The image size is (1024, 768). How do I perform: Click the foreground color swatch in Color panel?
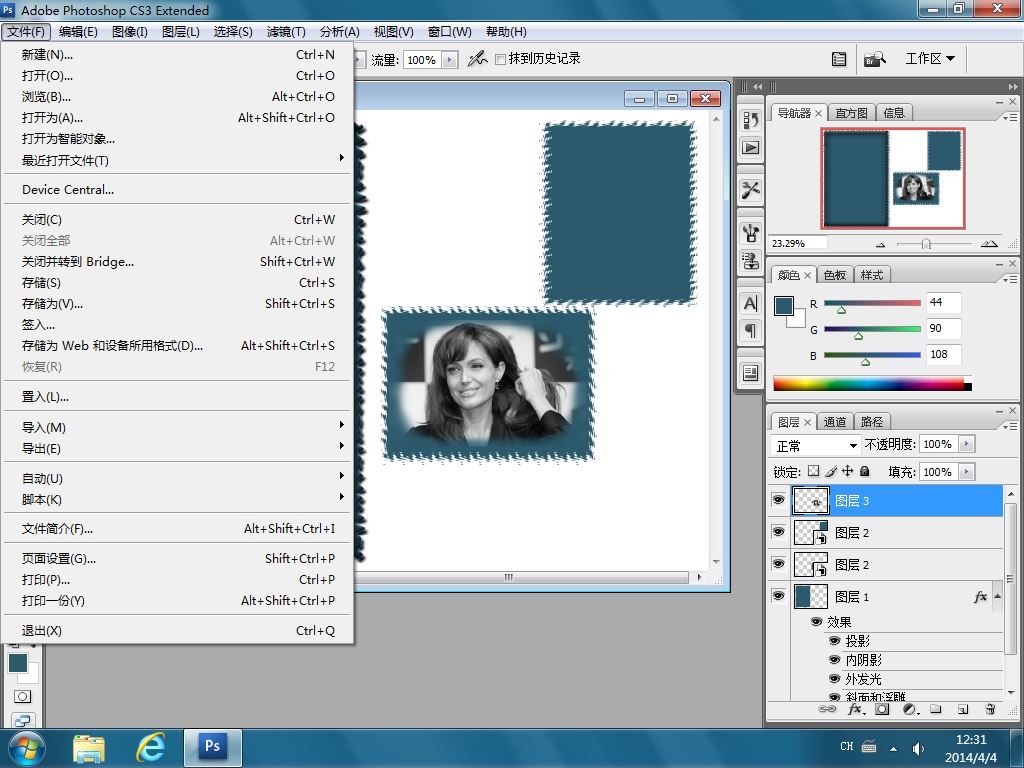coord(784,306)
